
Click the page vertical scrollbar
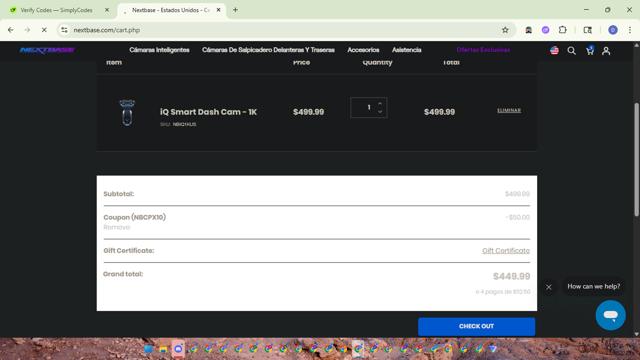[636, 159]
